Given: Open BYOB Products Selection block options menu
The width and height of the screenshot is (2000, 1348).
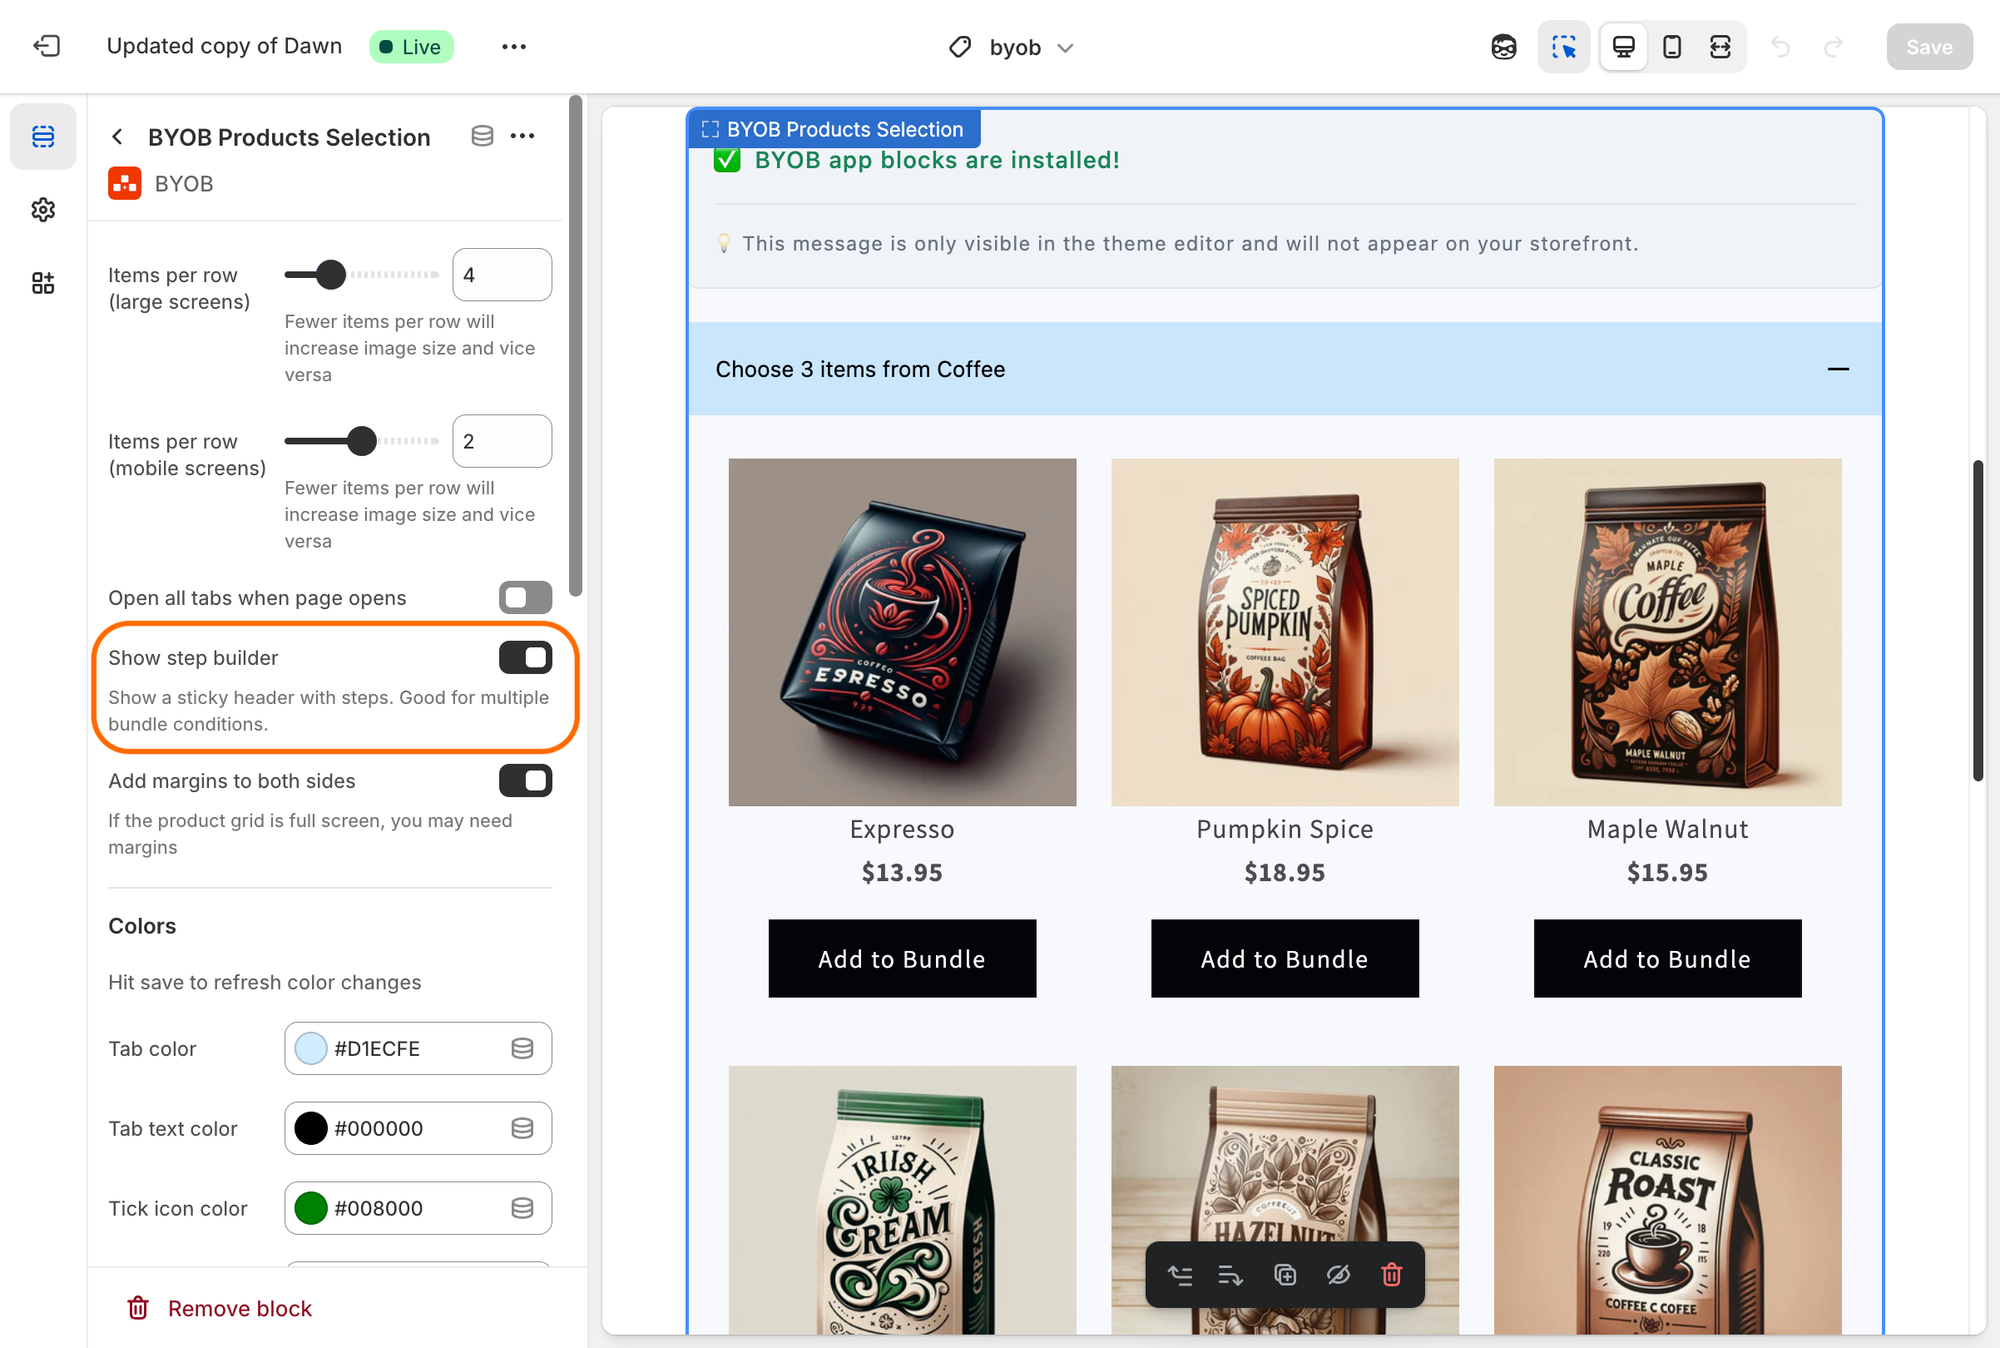Looking at the screenshot, I should (x=523, y=136).
